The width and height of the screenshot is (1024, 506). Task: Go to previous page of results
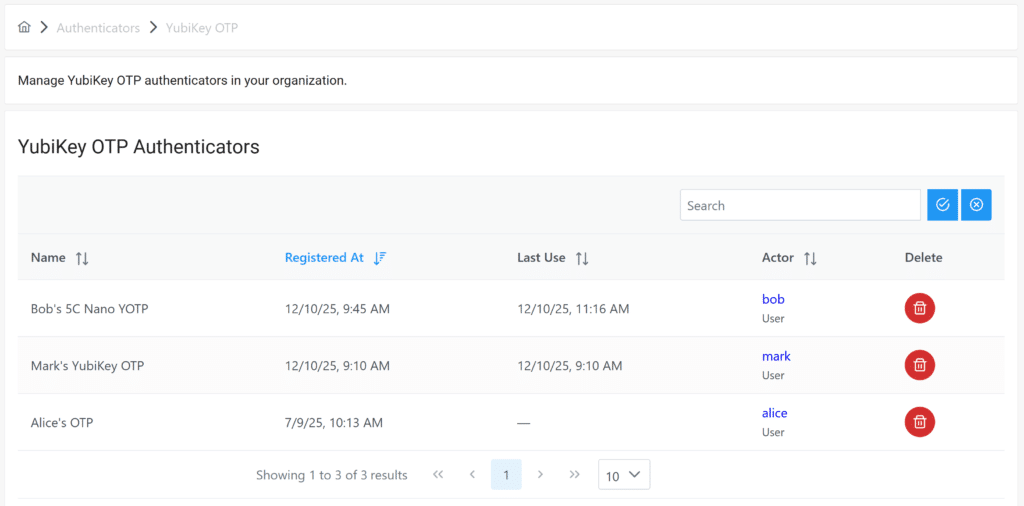(x=472, y=475)
